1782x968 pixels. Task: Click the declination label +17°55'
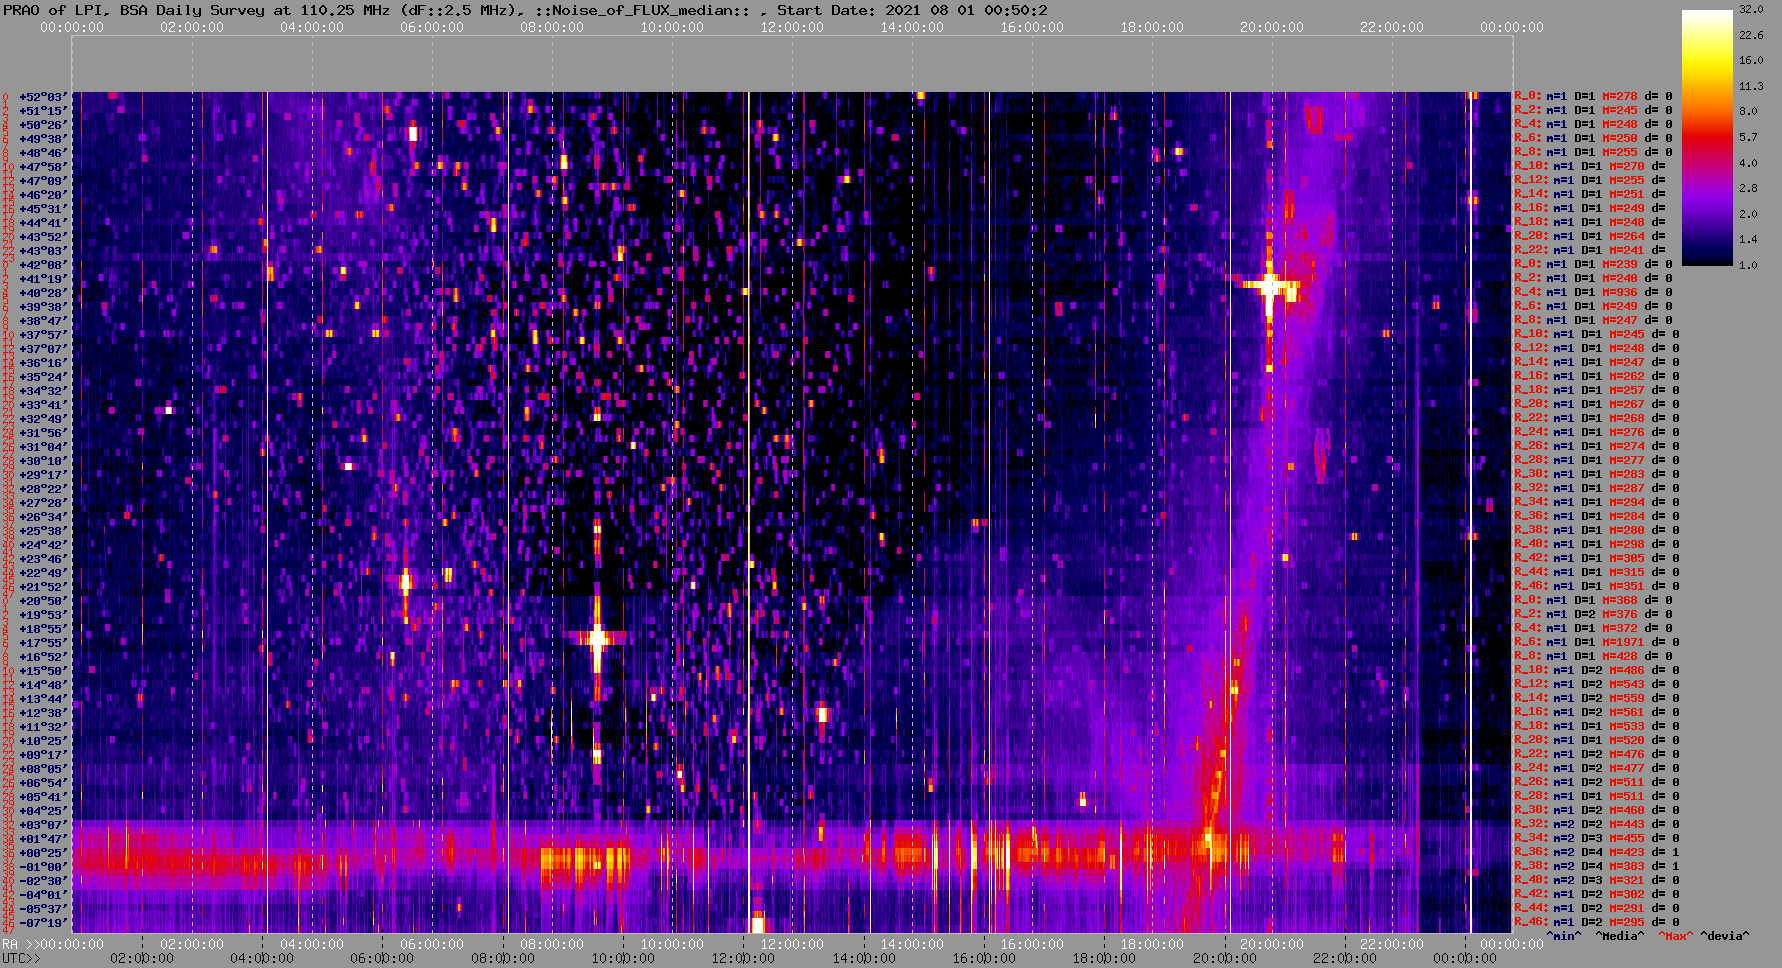(x=42, y=643)
